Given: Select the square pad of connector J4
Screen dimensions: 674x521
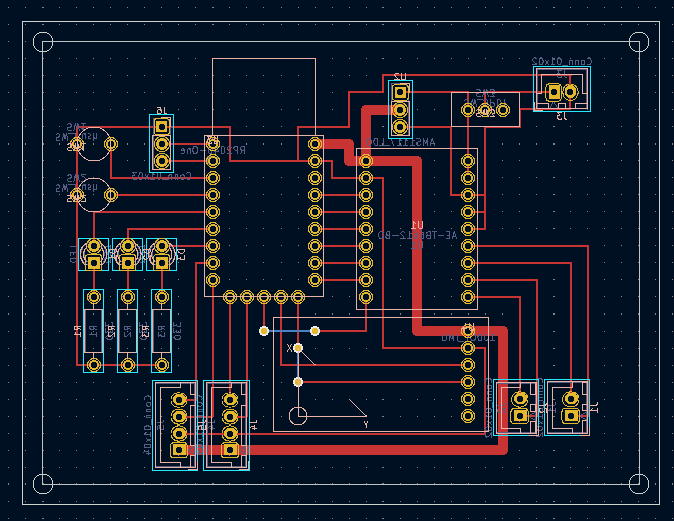Looking at the screenshot, I should (x=230, y=450).
